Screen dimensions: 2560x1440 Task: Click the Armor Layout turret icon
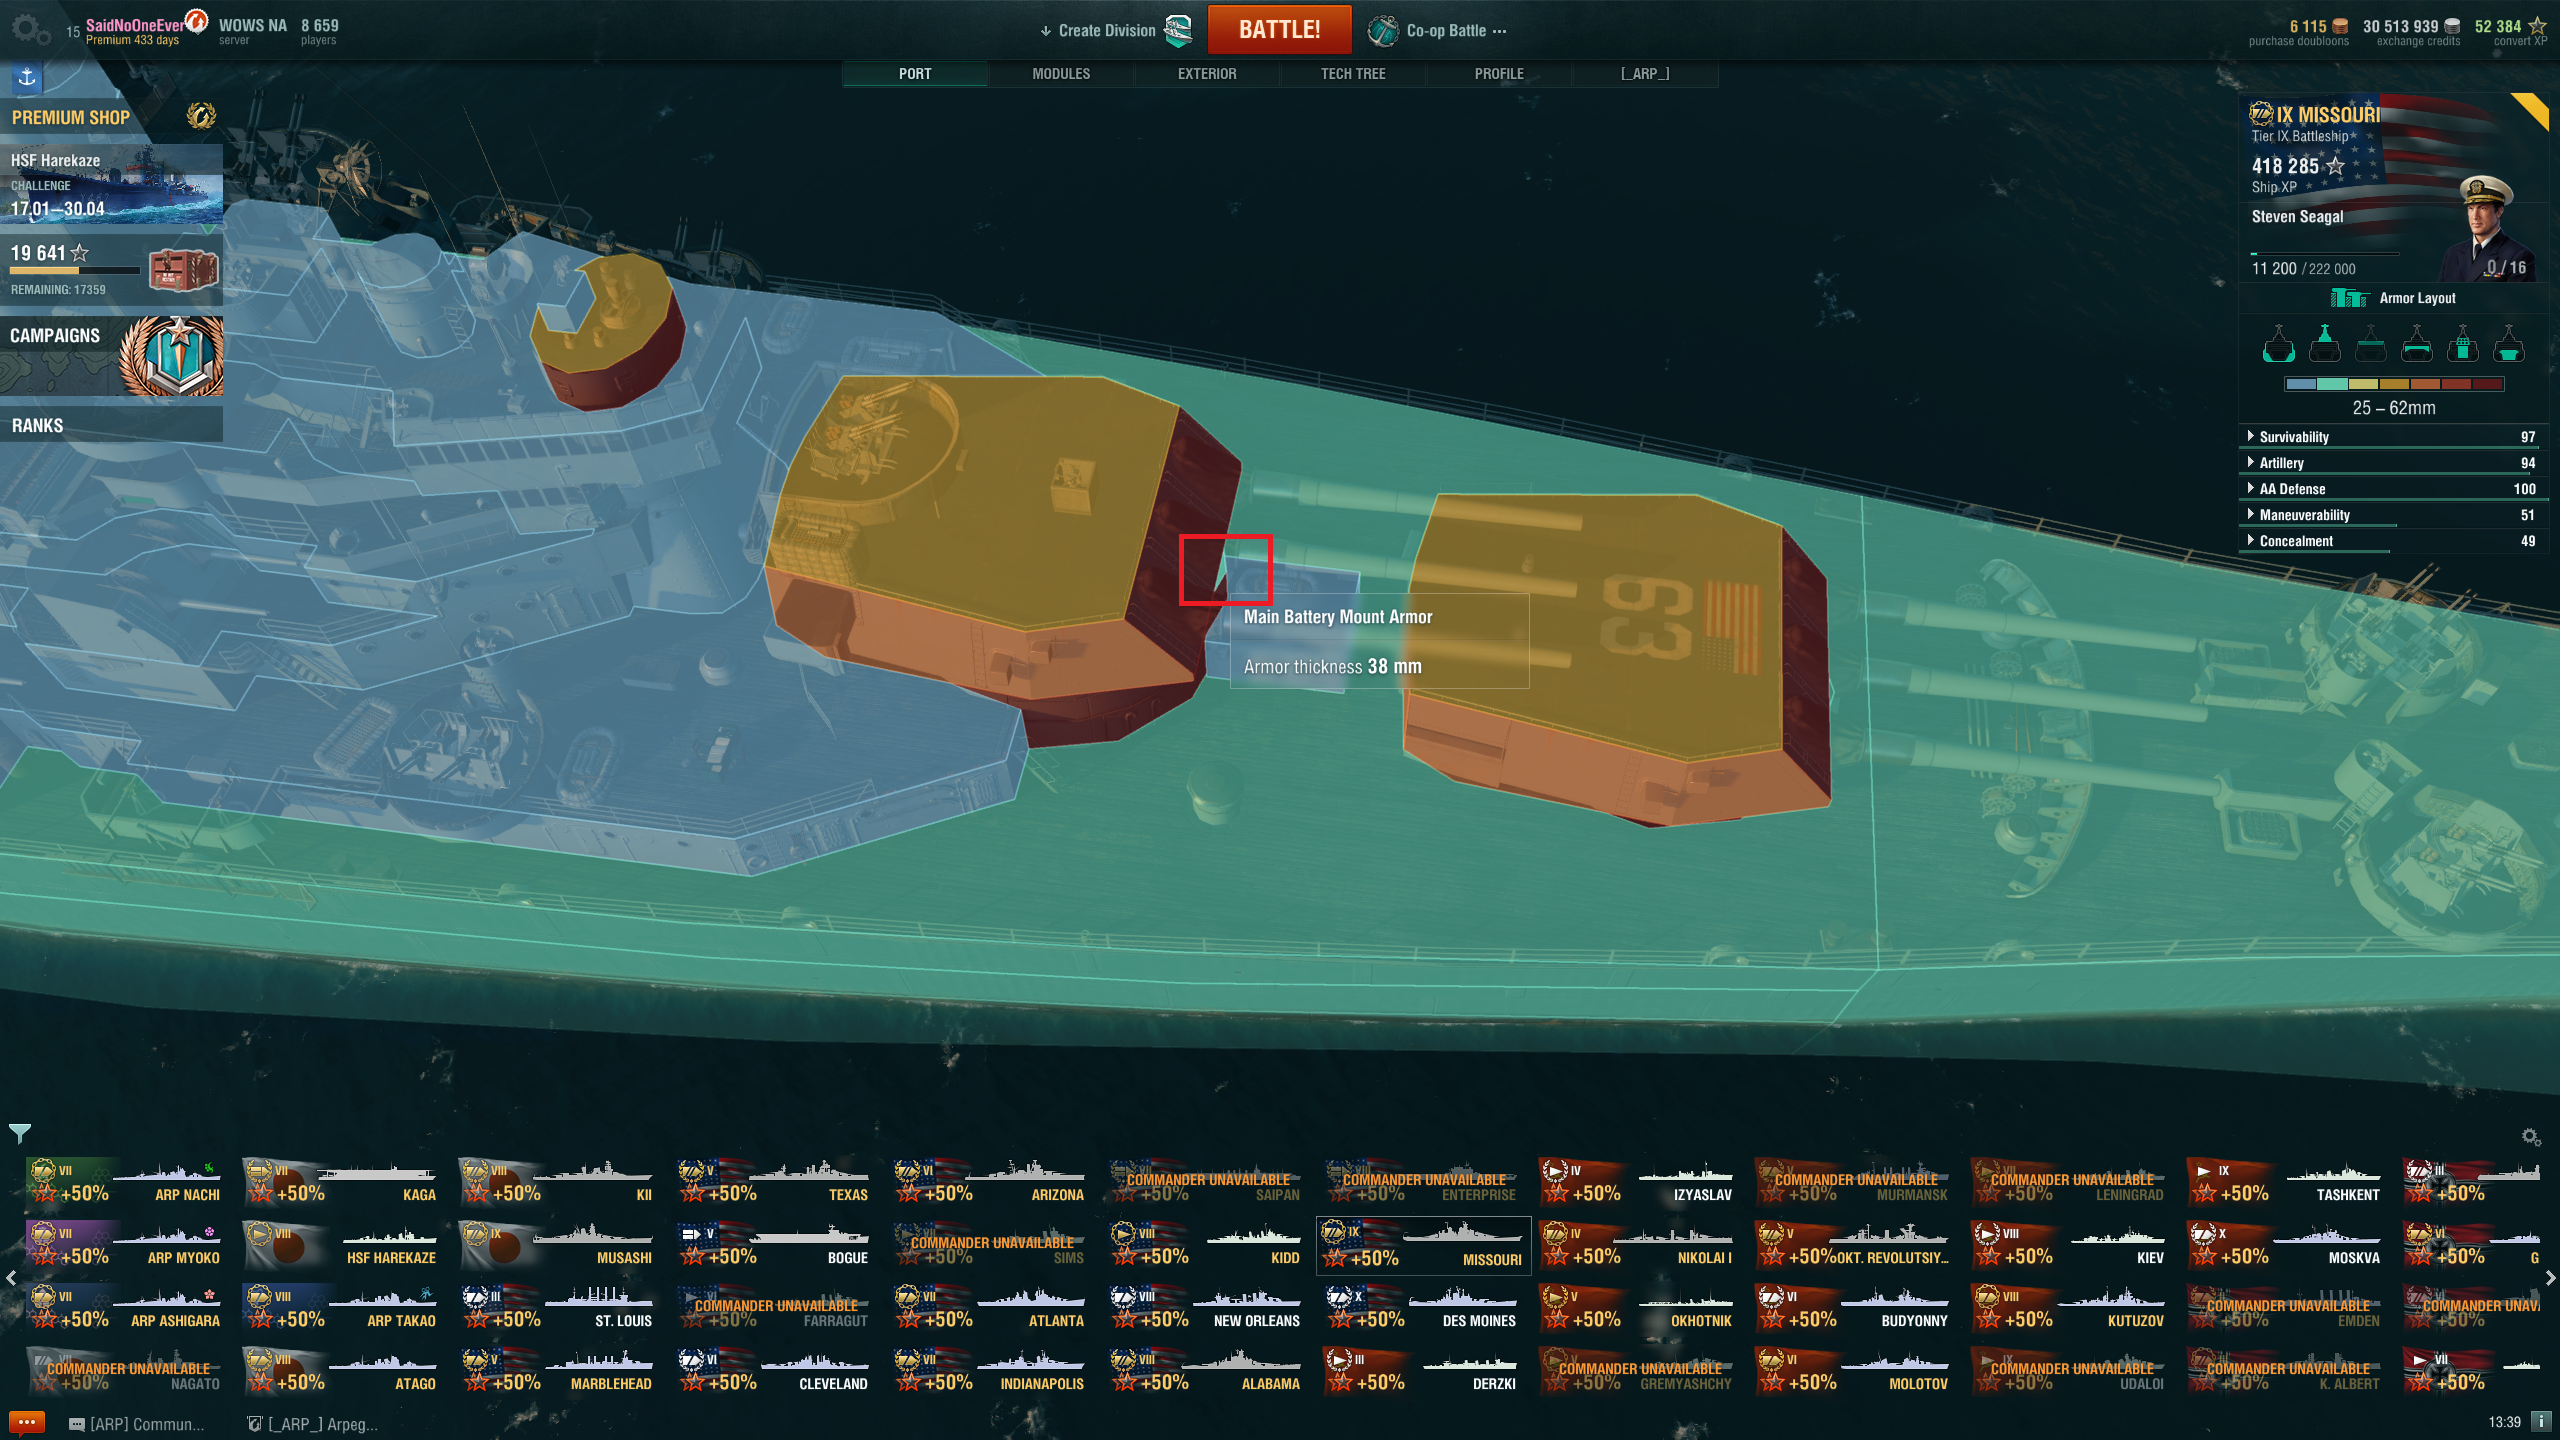point(2349,298)
